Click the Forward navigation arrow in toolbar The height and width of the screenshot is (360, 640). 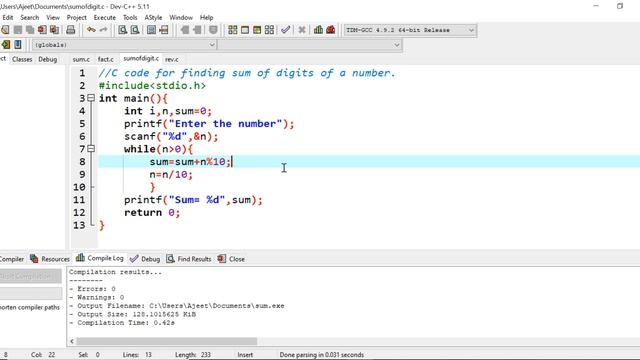pos(197,30)
